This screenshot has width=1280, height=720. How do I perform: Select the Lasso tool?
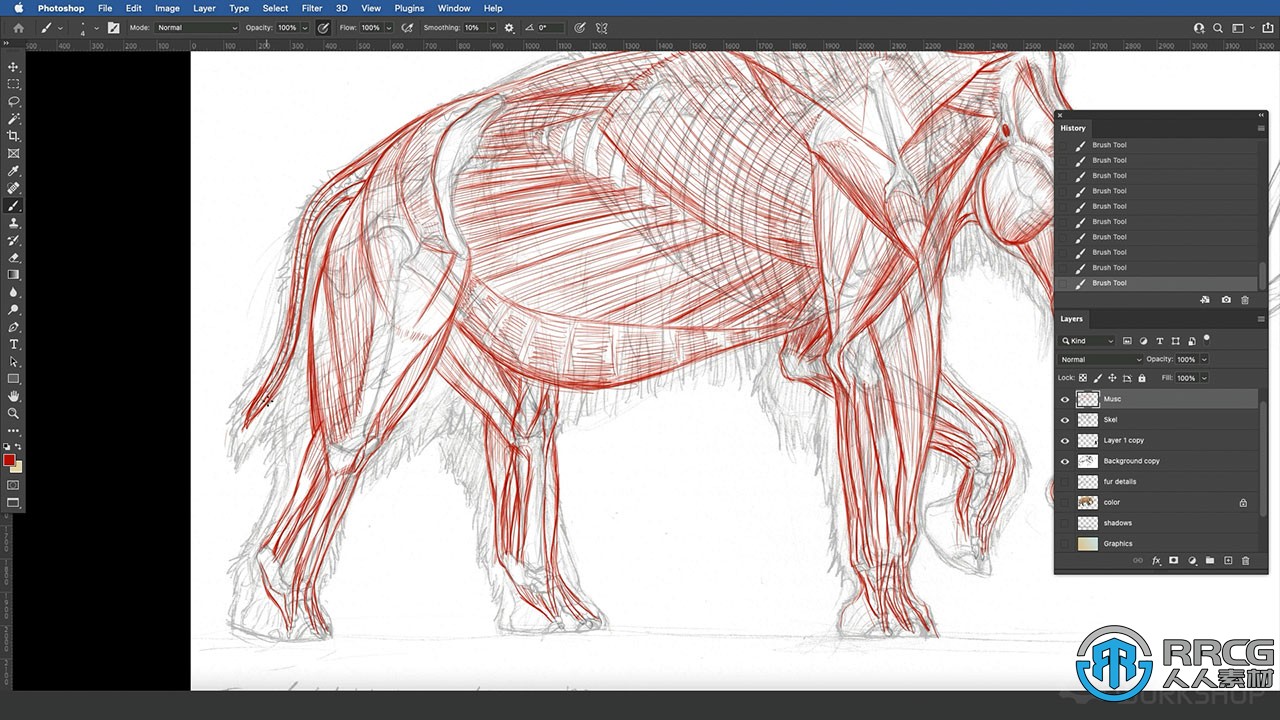point(13,101)
